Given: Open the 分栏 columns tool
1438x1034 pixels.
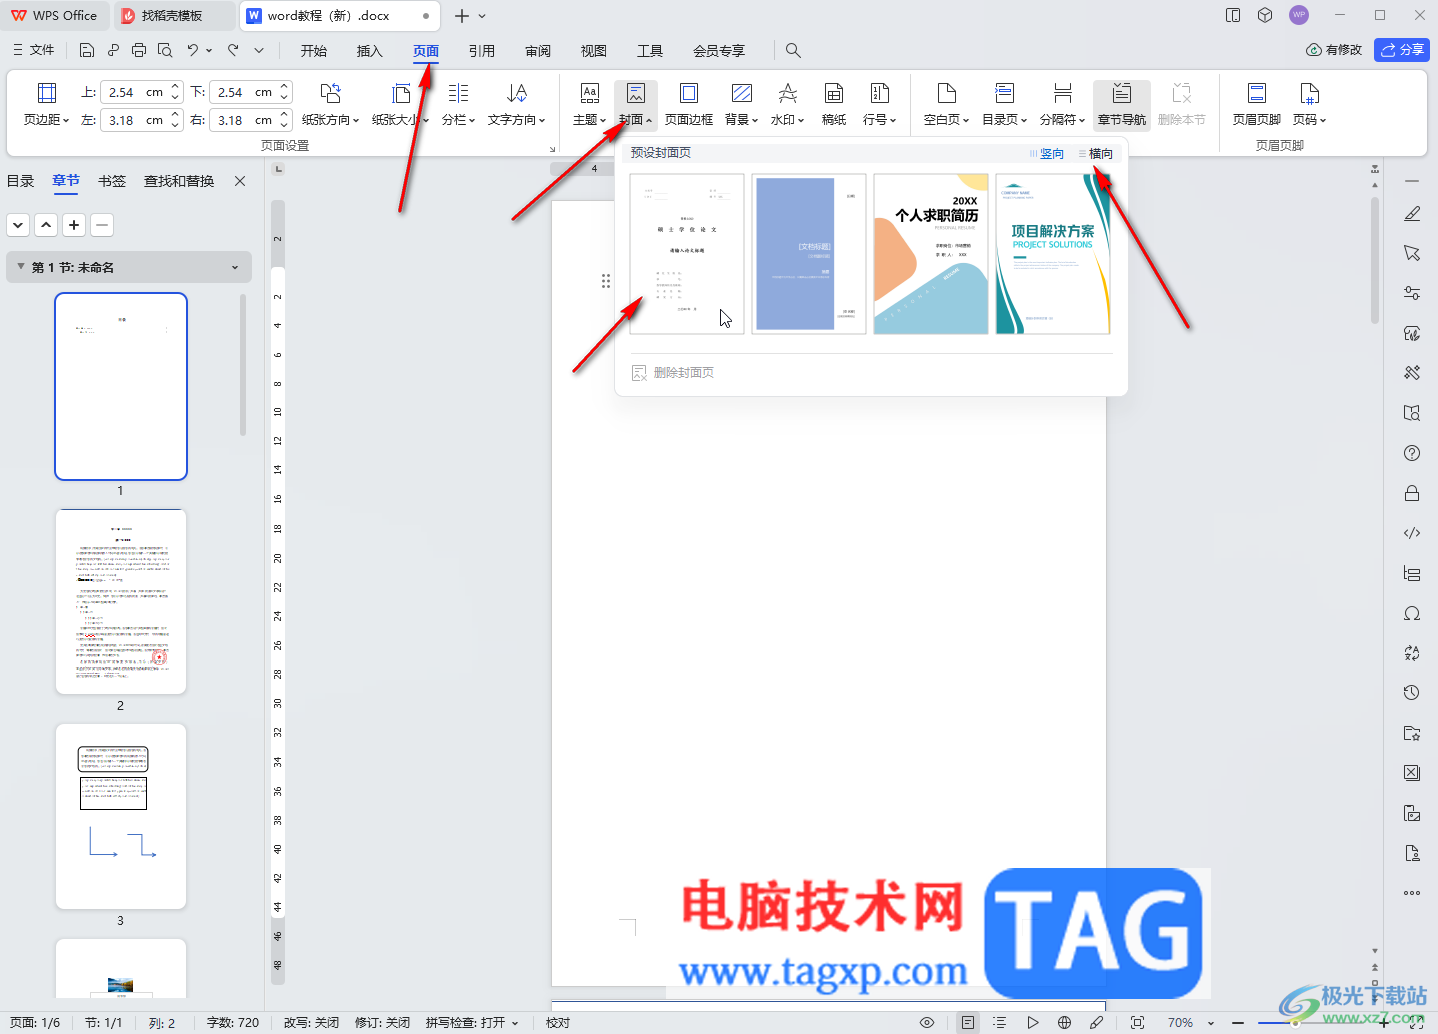Looking at the screenshot, I should pos(458,104).
